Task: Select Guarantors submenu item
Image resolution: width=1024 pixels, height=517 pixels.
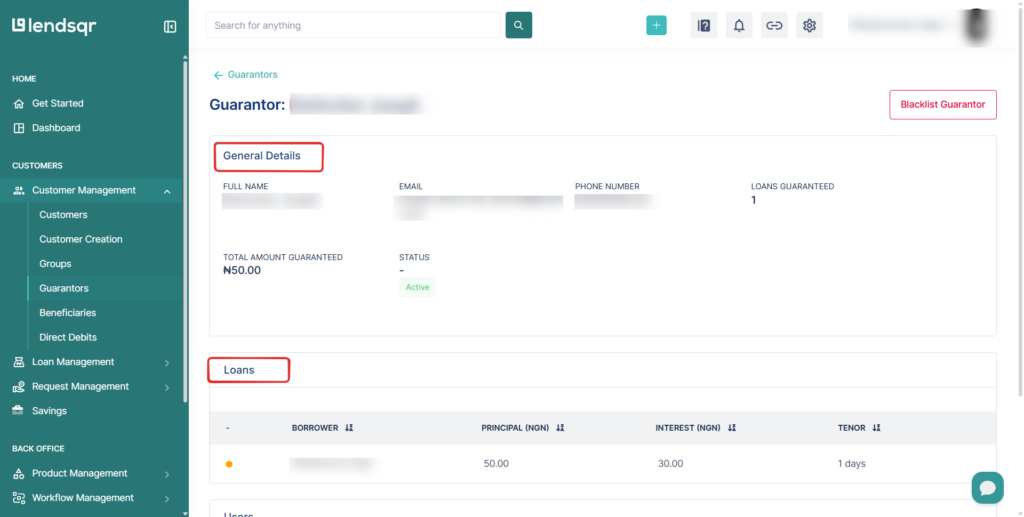Action: [x=64, y=288]
